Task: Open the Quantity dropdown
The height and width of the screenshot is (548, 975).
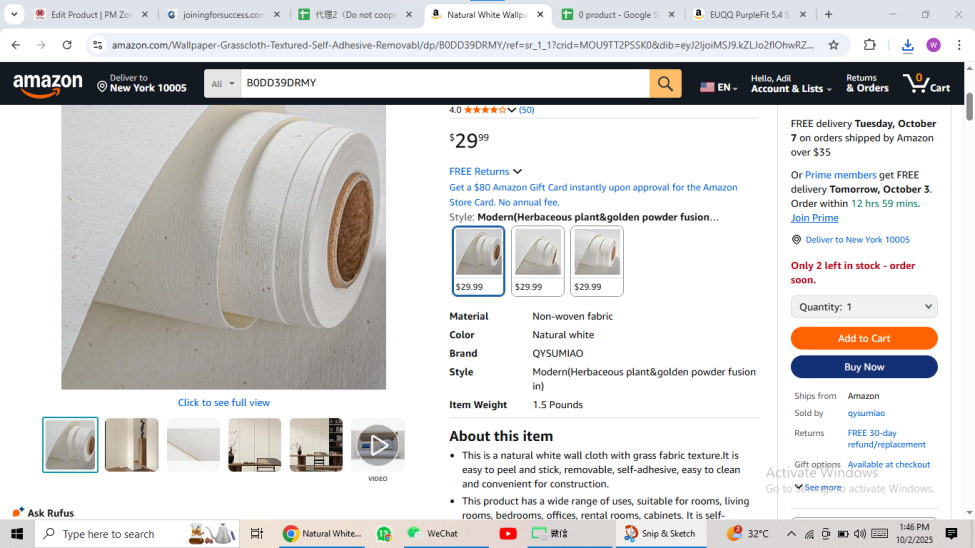Action: tap(864, 307)
